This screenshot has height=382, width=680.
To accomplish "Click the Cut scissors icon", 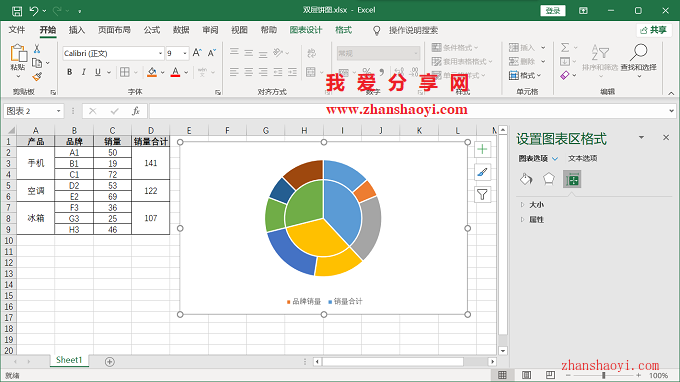I will point(37,49).
